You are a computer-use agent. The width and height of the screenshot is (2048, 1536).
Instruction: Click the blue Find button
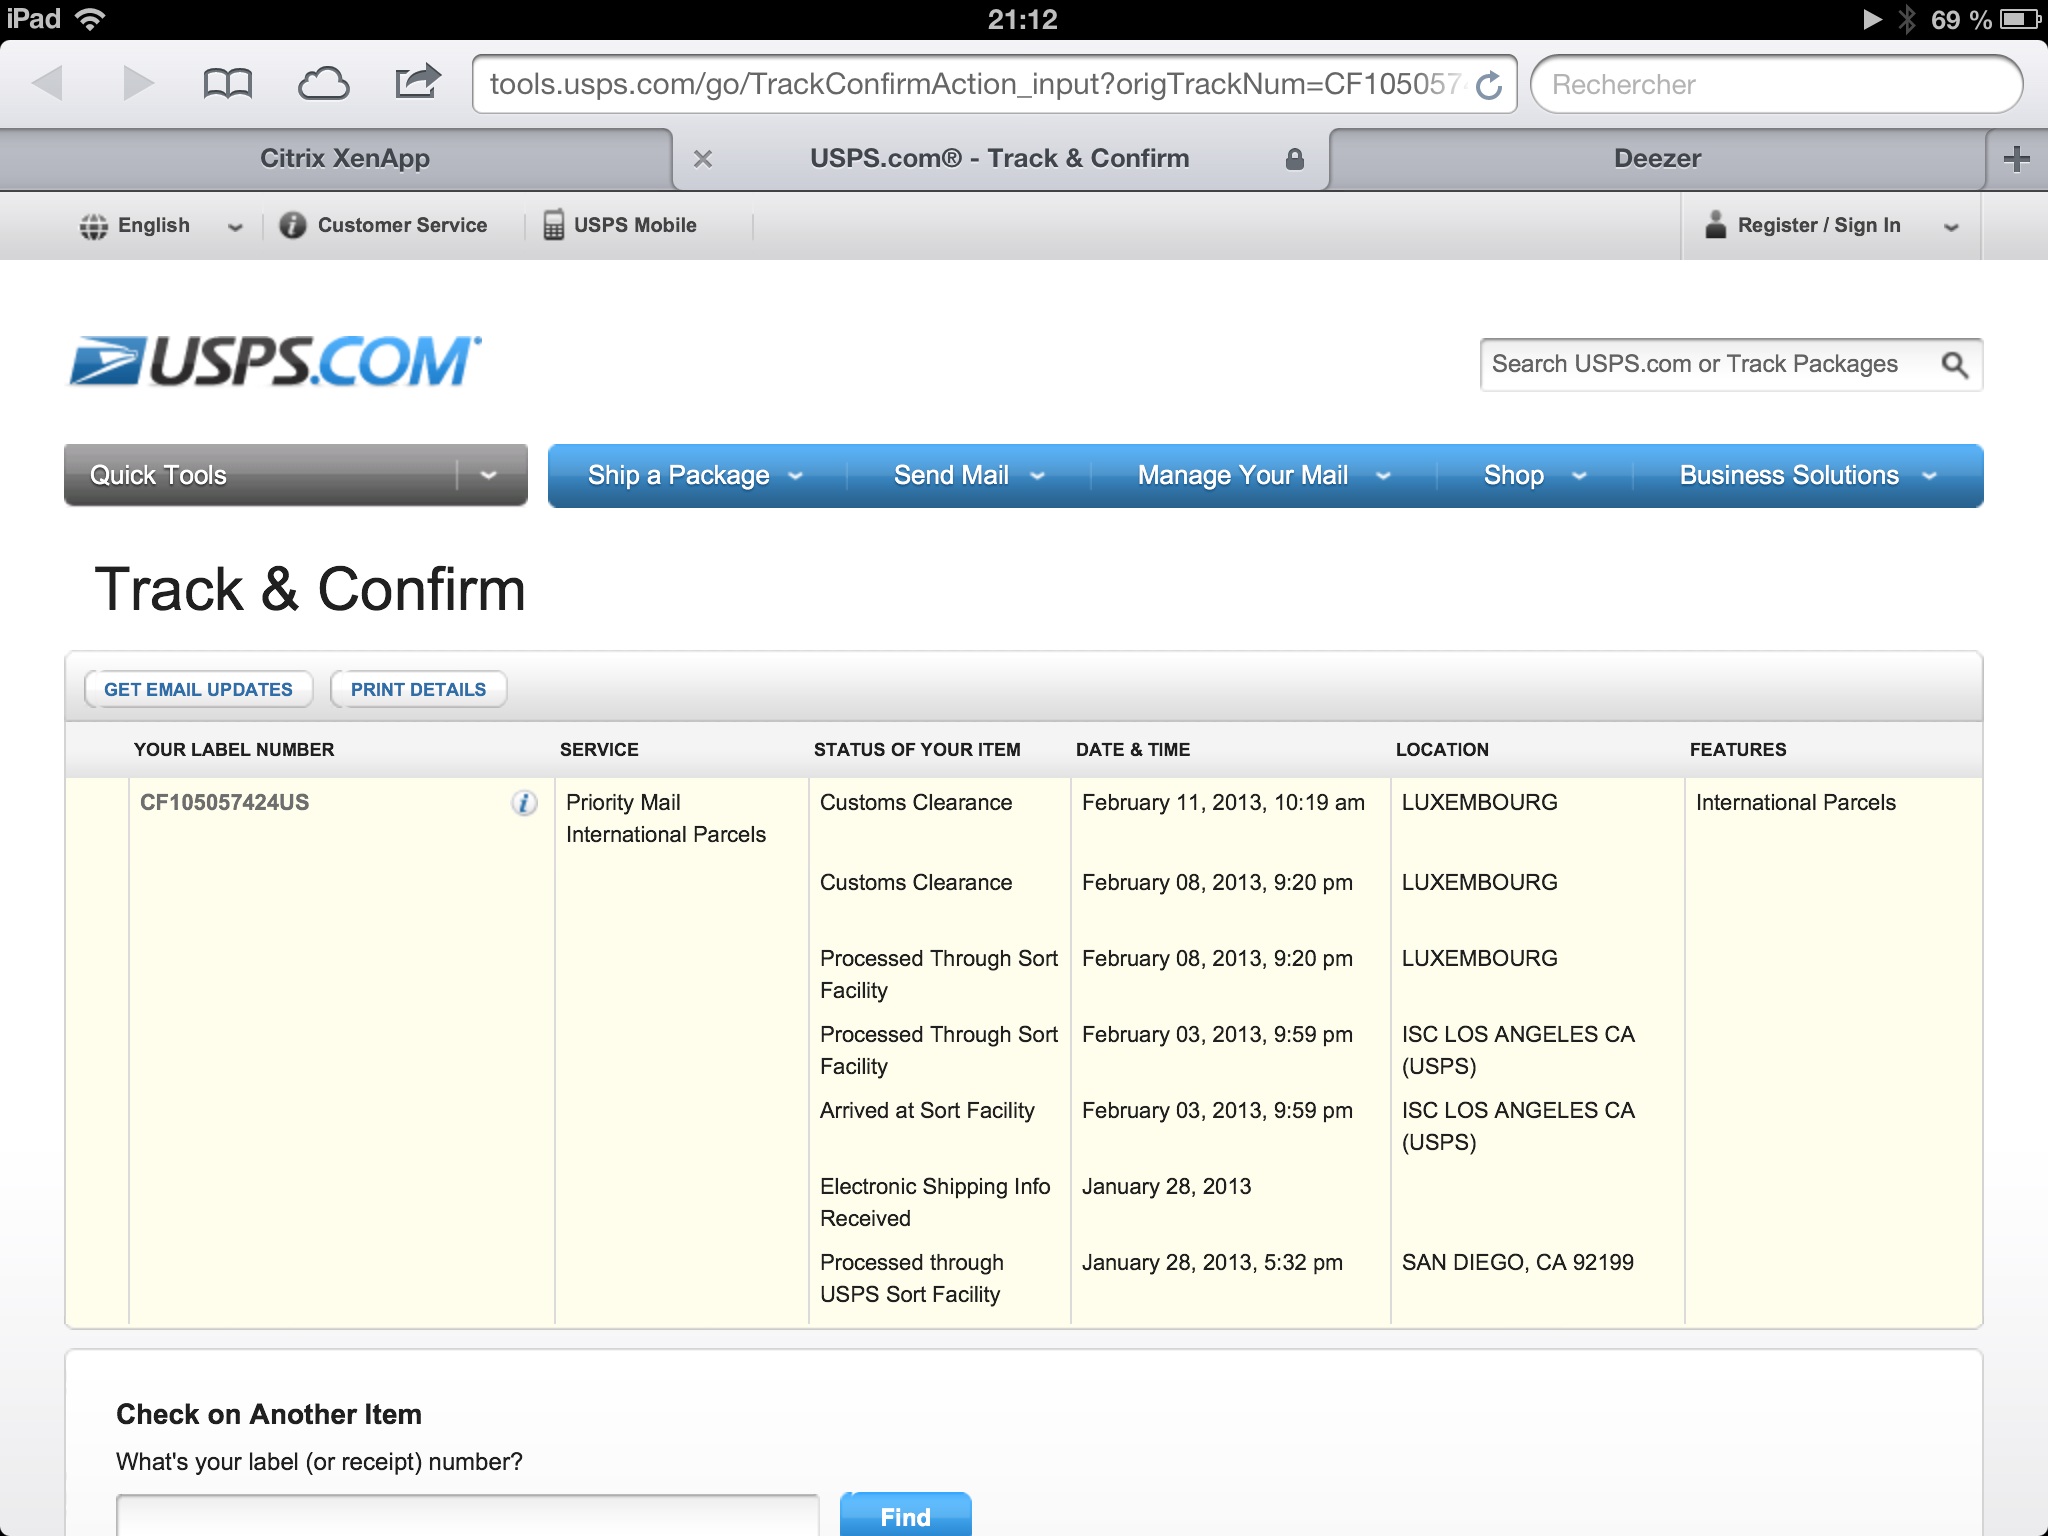point(905,1514)
